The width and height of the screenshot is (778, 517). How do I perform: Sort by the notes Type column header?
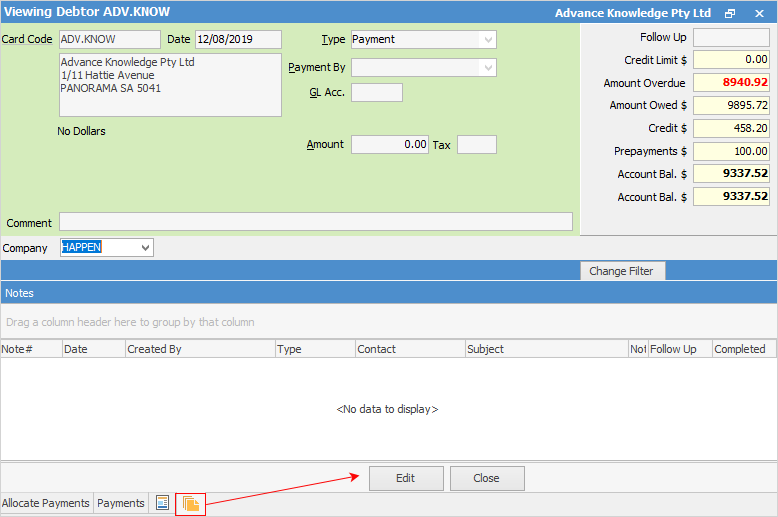click(315, 349)
